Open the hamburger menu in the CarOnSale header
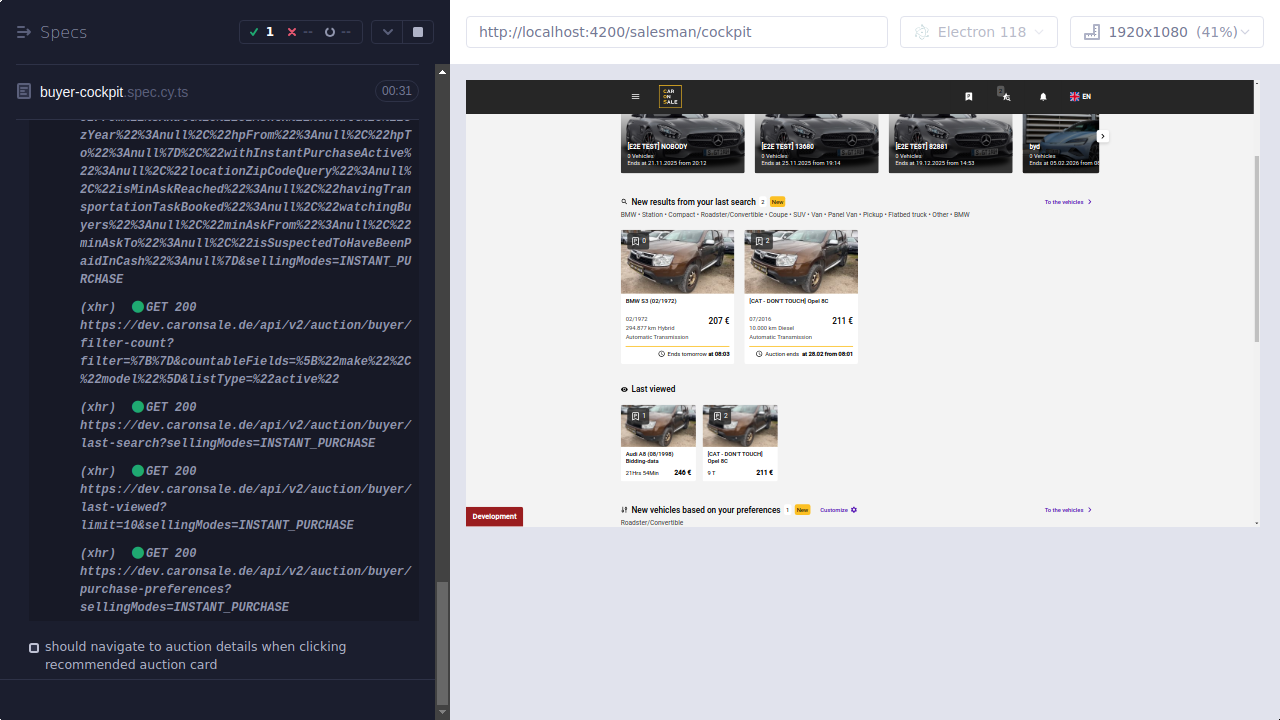The image size is (1280, 720). click(x=636, y=96)
